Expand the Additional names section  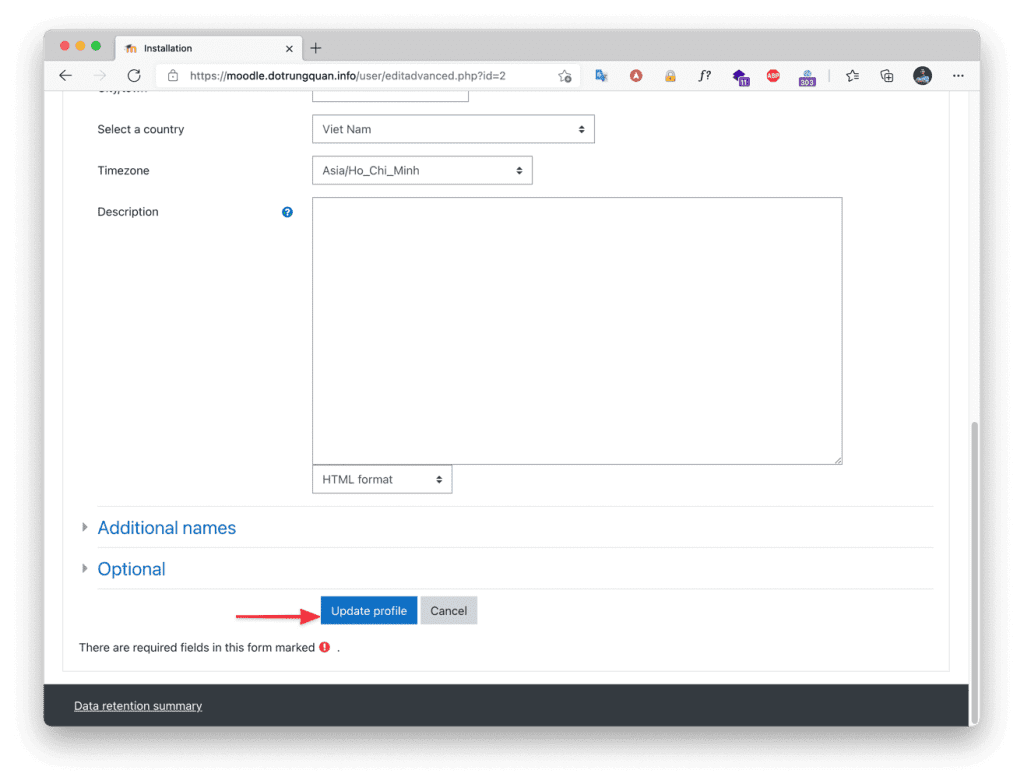(x=166, y=528)
